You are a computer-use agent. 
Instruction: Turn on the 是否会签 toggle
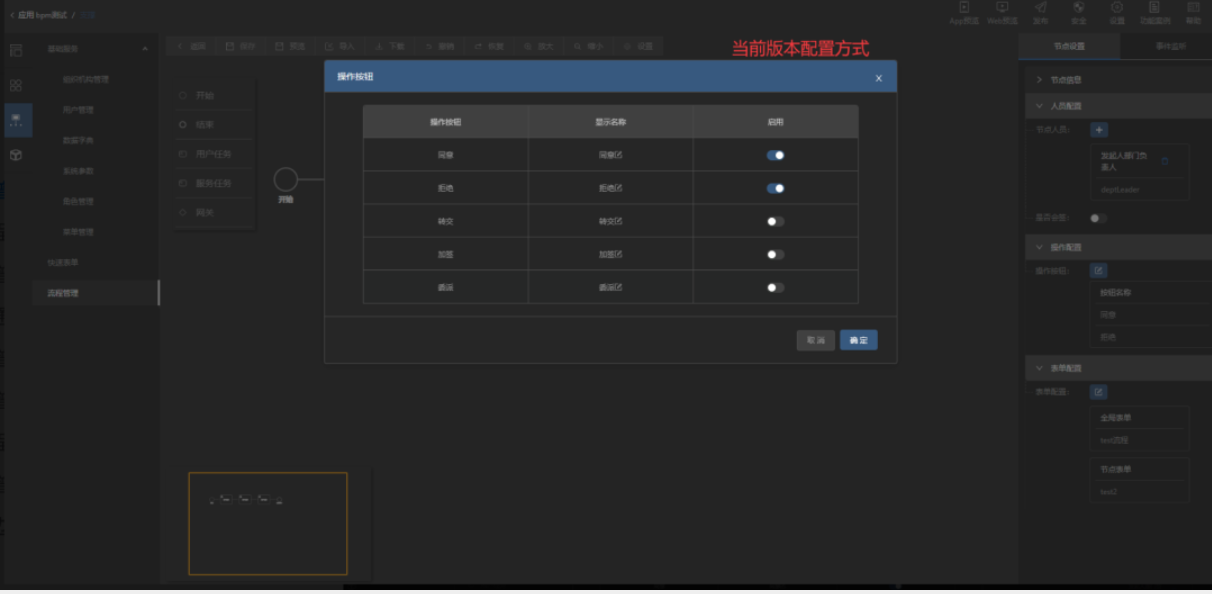(1098, 218)
